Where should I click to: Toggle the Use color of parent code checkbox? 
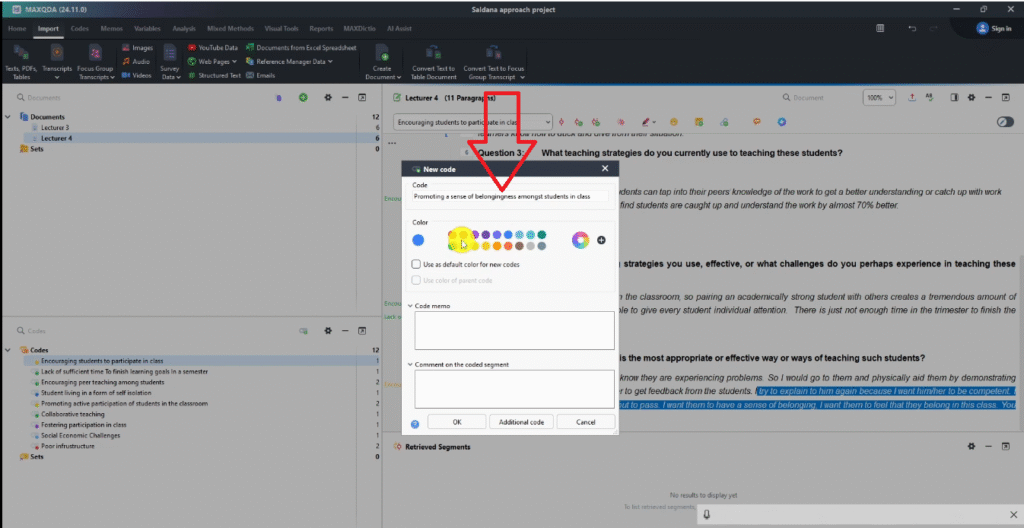pos(416,280)
